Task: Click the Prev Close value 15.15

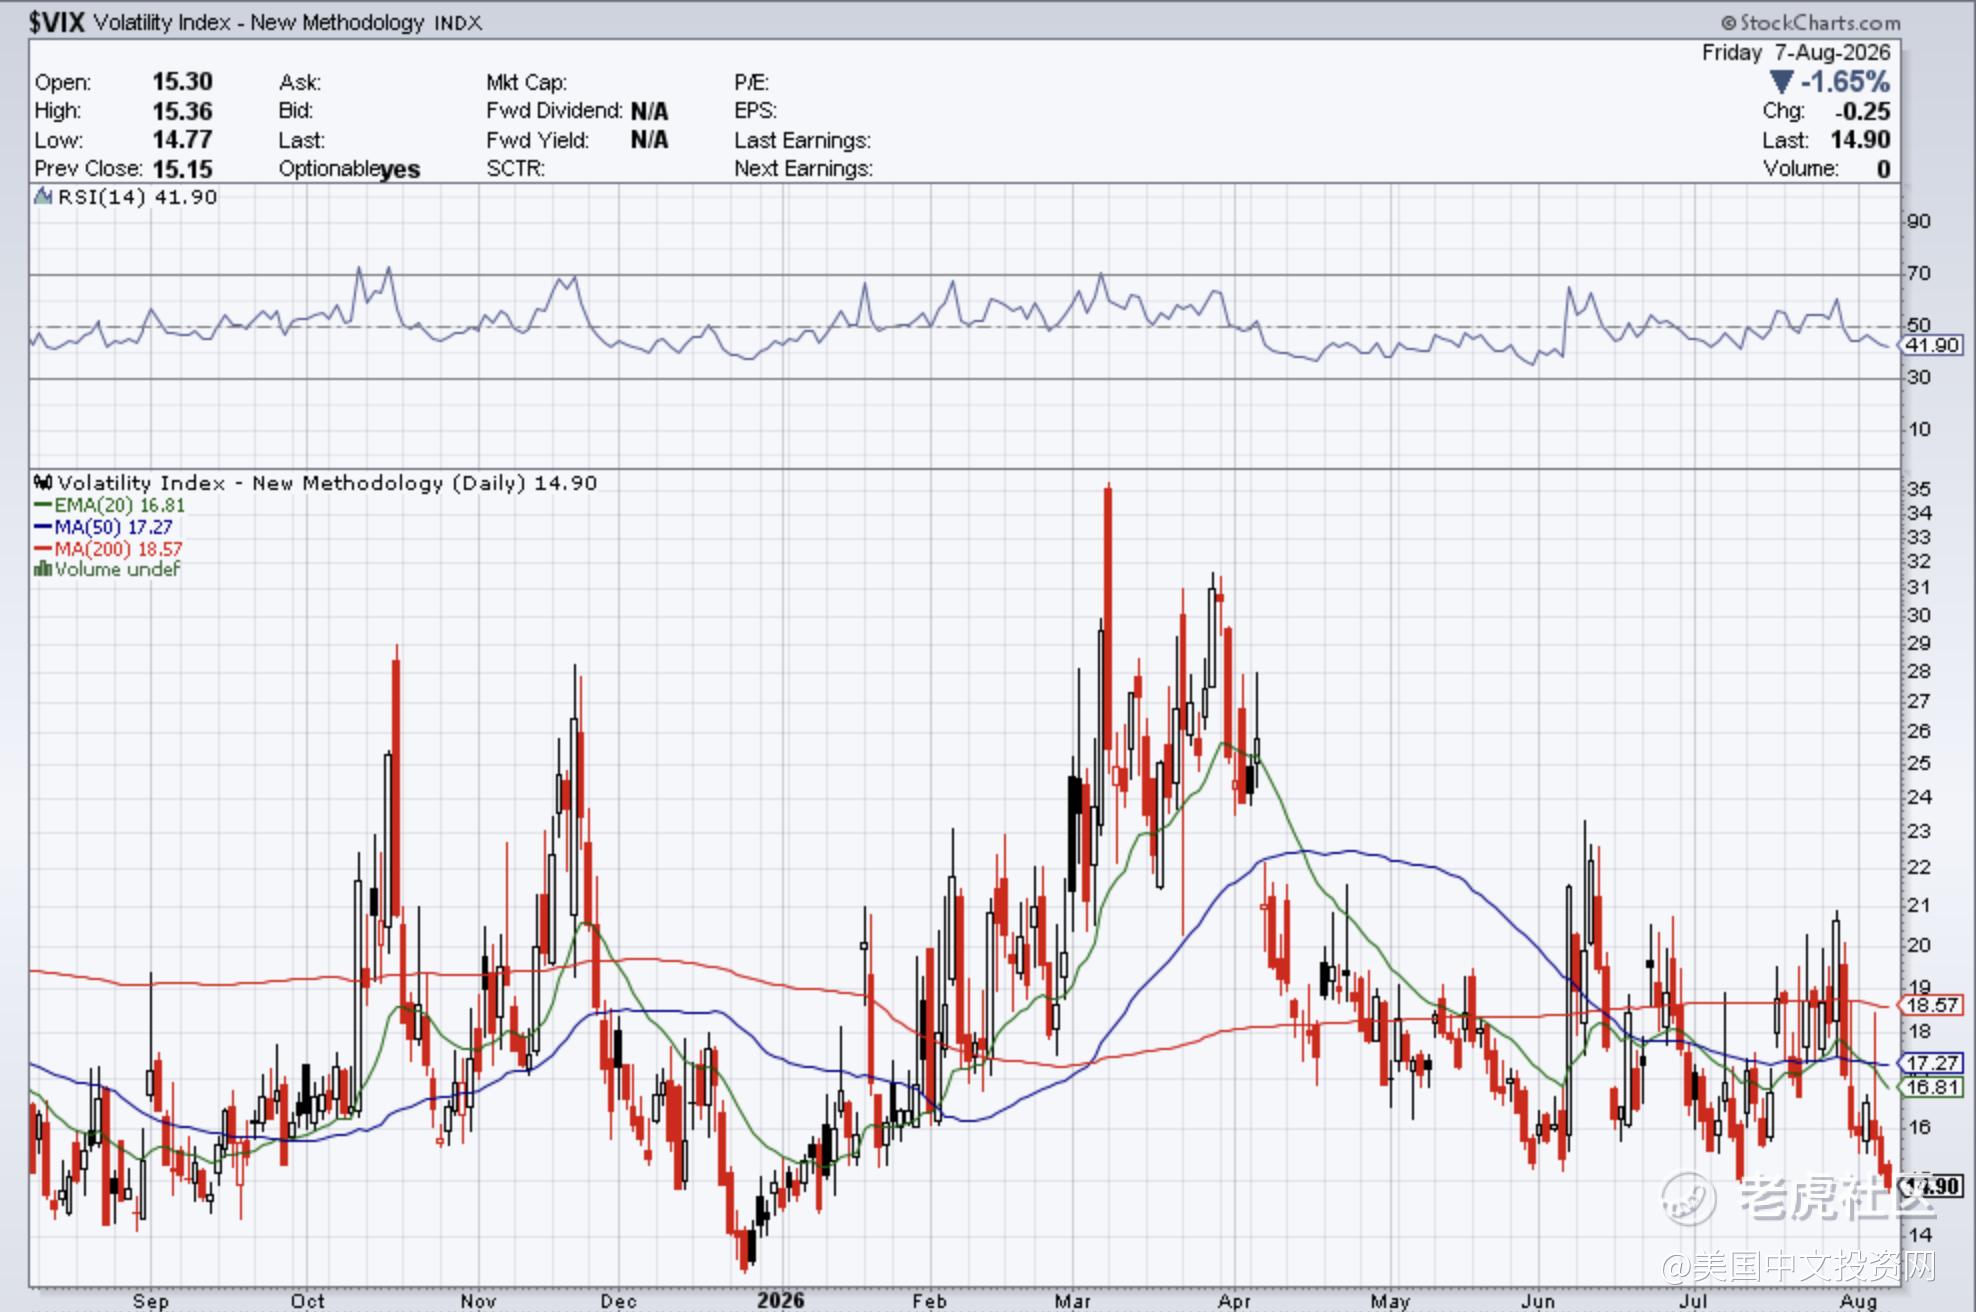Action: coord(182,169)
